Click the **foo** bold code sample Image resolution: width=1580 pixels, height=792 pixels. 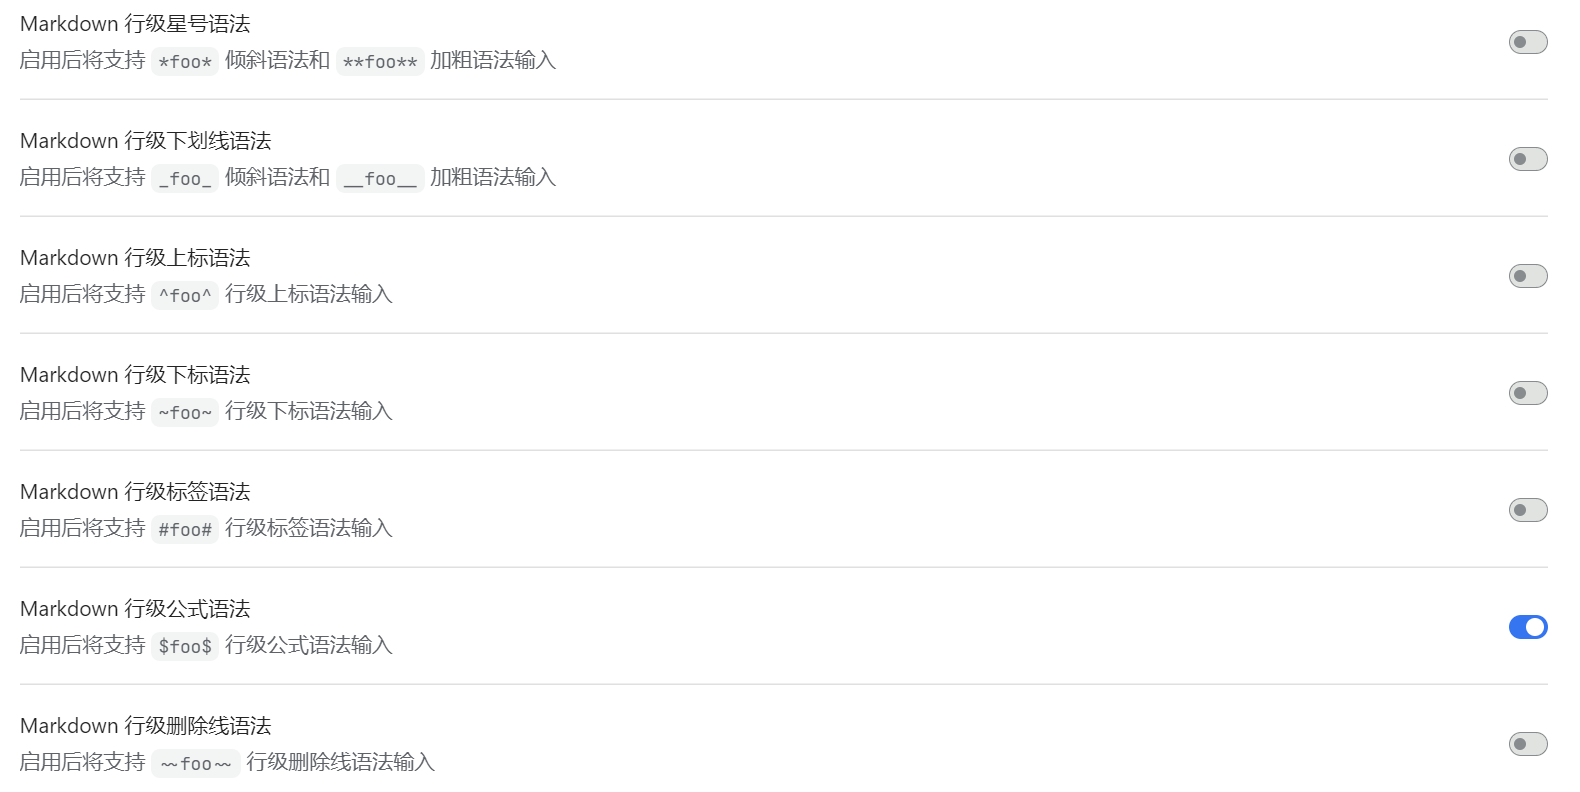pos(380,62)
